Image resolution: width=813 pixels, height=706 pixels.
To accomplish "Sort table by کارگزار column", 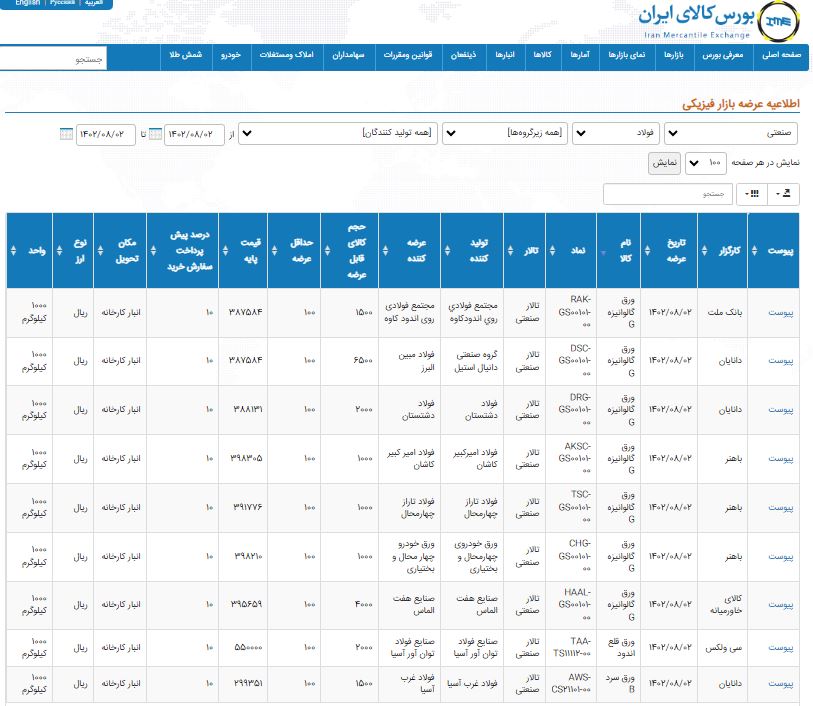I will 722,250.
